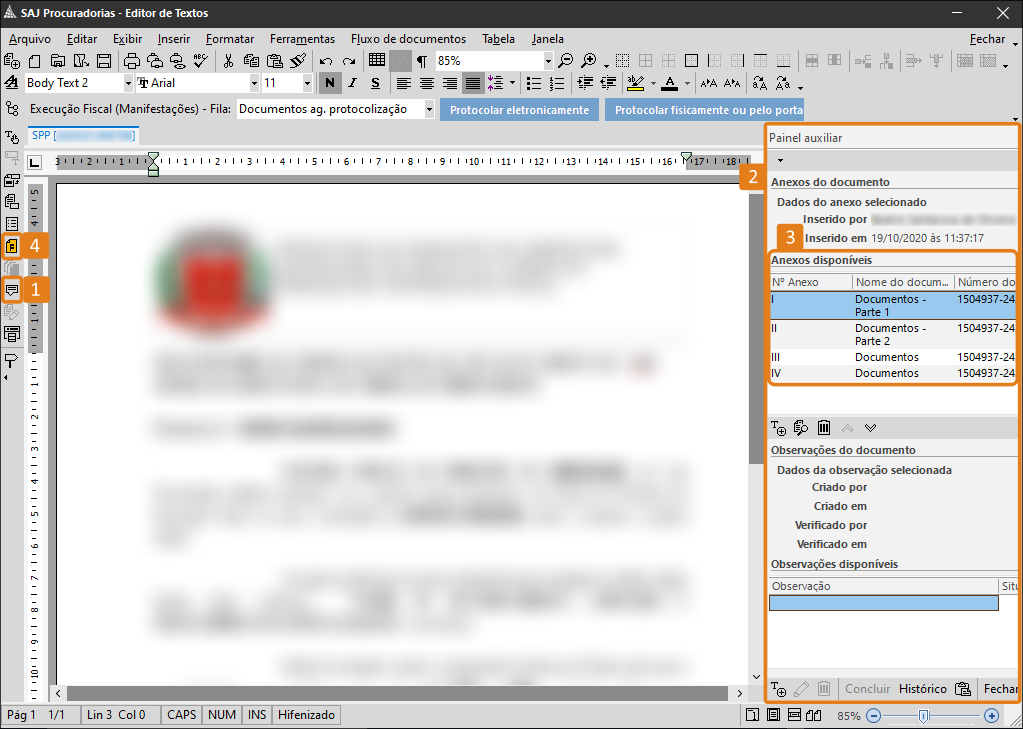Open the Fila queue dropdown
The width and height of the screenshot is (1023, 729).
[x=429, y=109]
